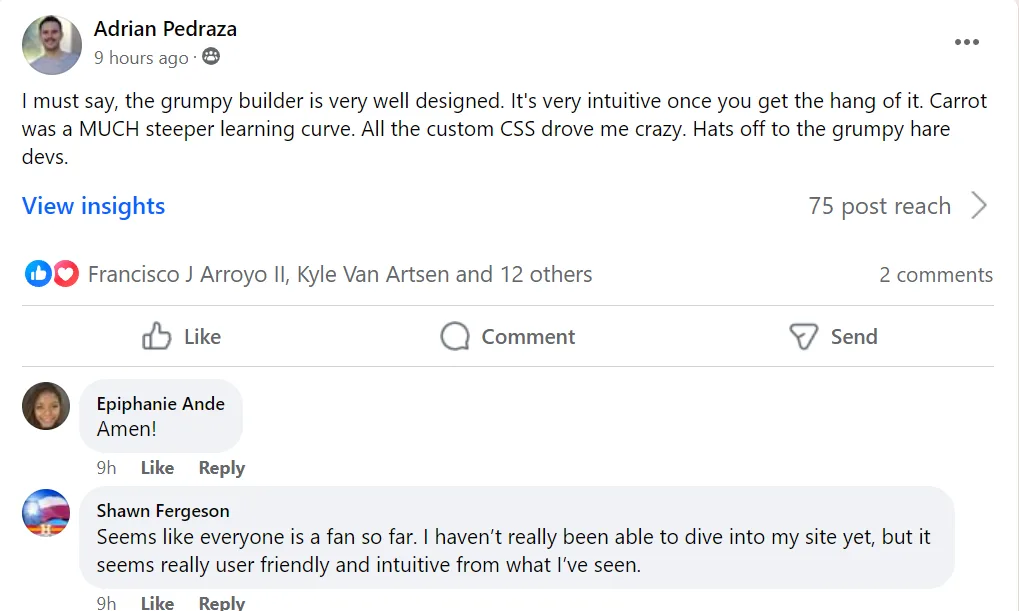This screenshot has height=611, width=1019.
Task: Open the 2 comments link
Action: pos(936,275)
